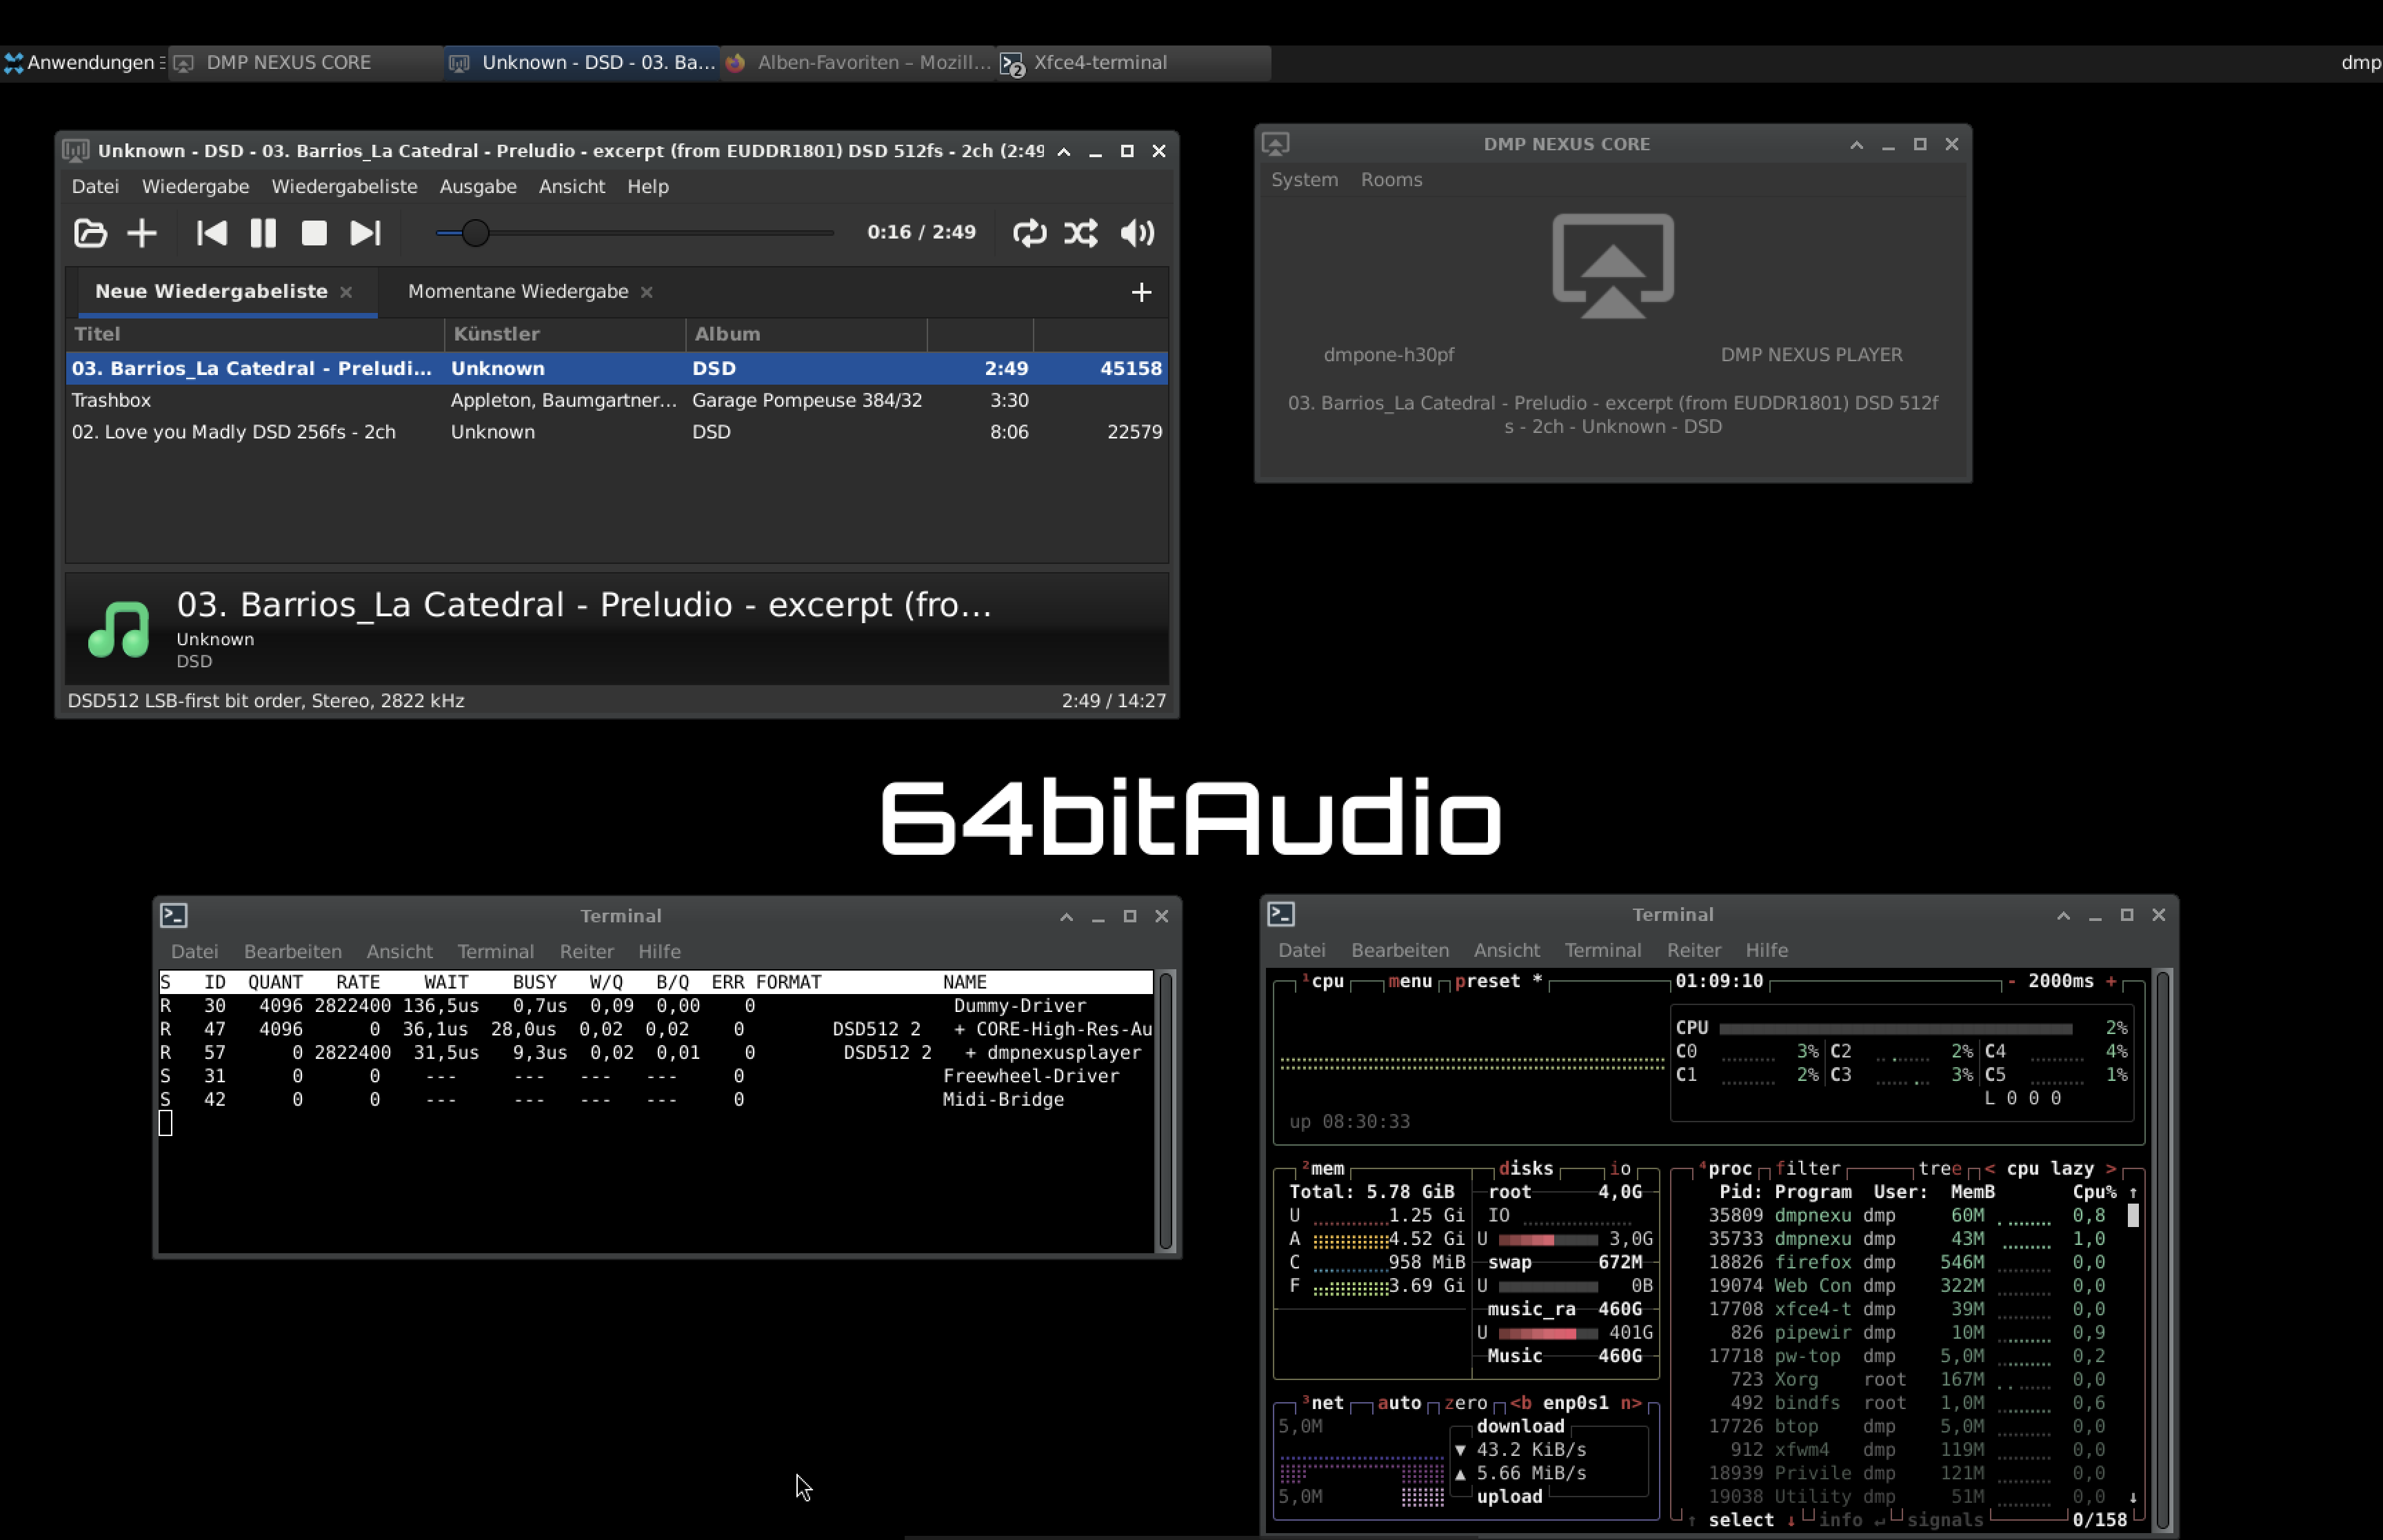Click the dmpone-h30pf device label
This screenshot has width=2383, height=1540.
pyautogui.click(x=1388, y=355)
